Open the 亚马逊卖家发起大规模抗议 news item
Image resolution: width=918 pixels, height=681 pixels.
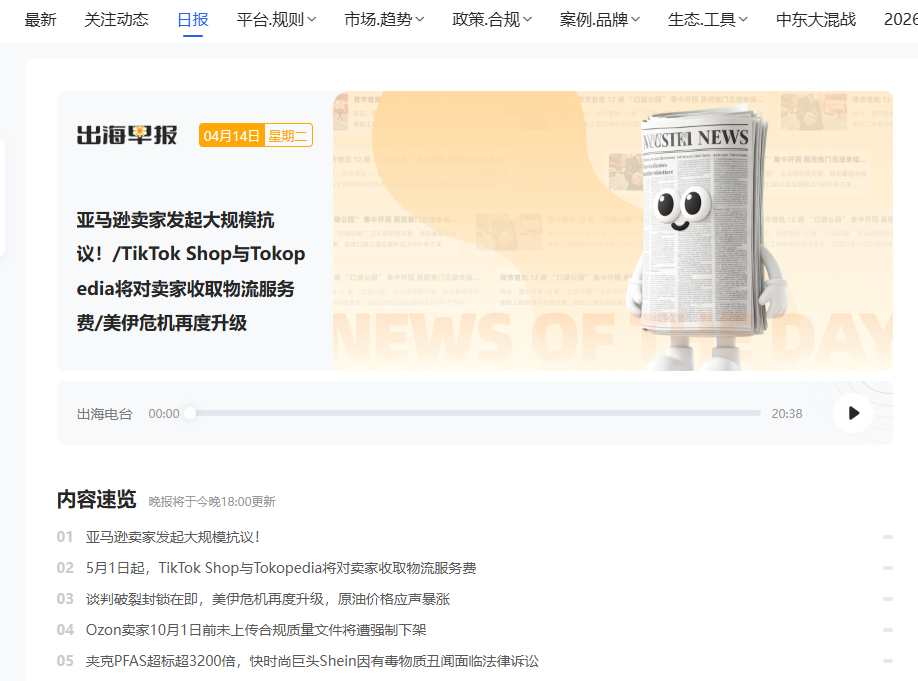[173, 537]
